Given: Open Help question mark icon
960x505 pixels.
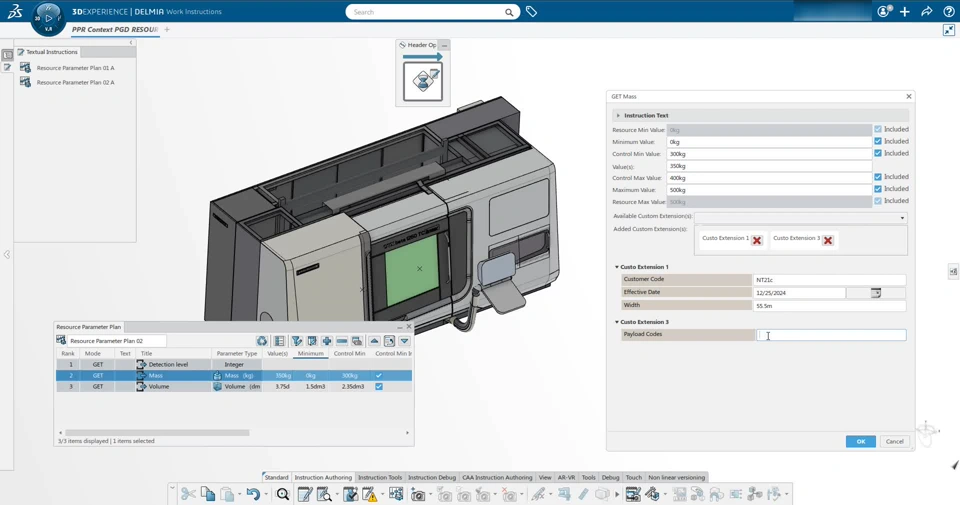Looking at the screenshot, I should click(949, 12).
